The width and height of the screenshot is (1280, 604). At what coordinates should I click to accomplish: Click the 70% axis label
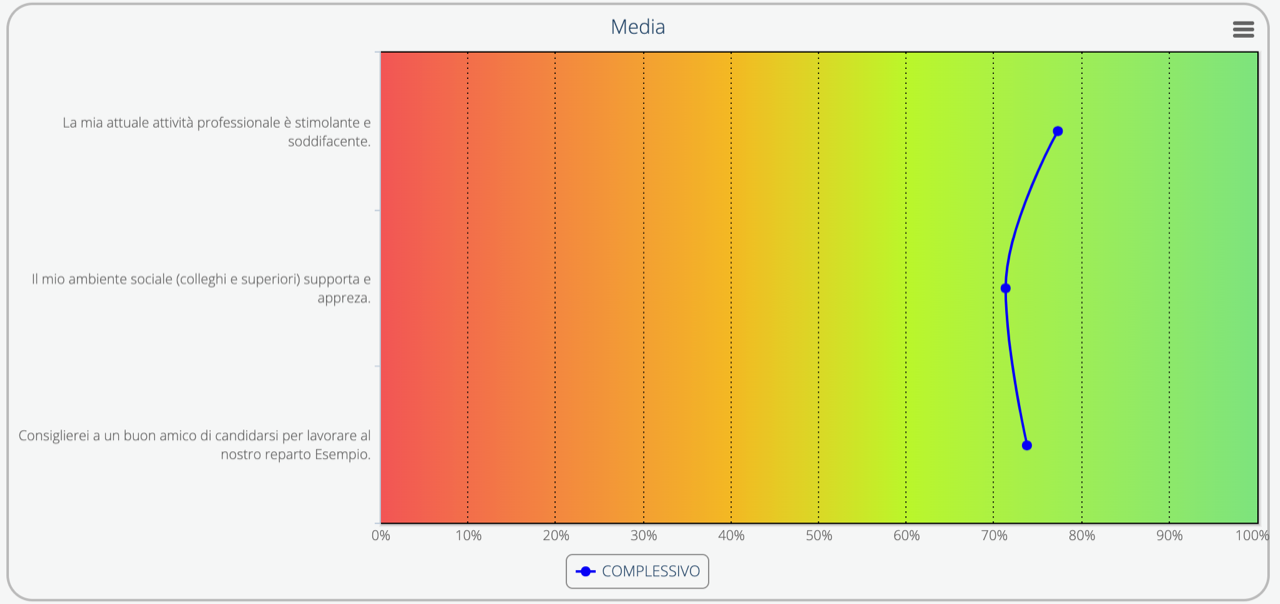point(994,536)
